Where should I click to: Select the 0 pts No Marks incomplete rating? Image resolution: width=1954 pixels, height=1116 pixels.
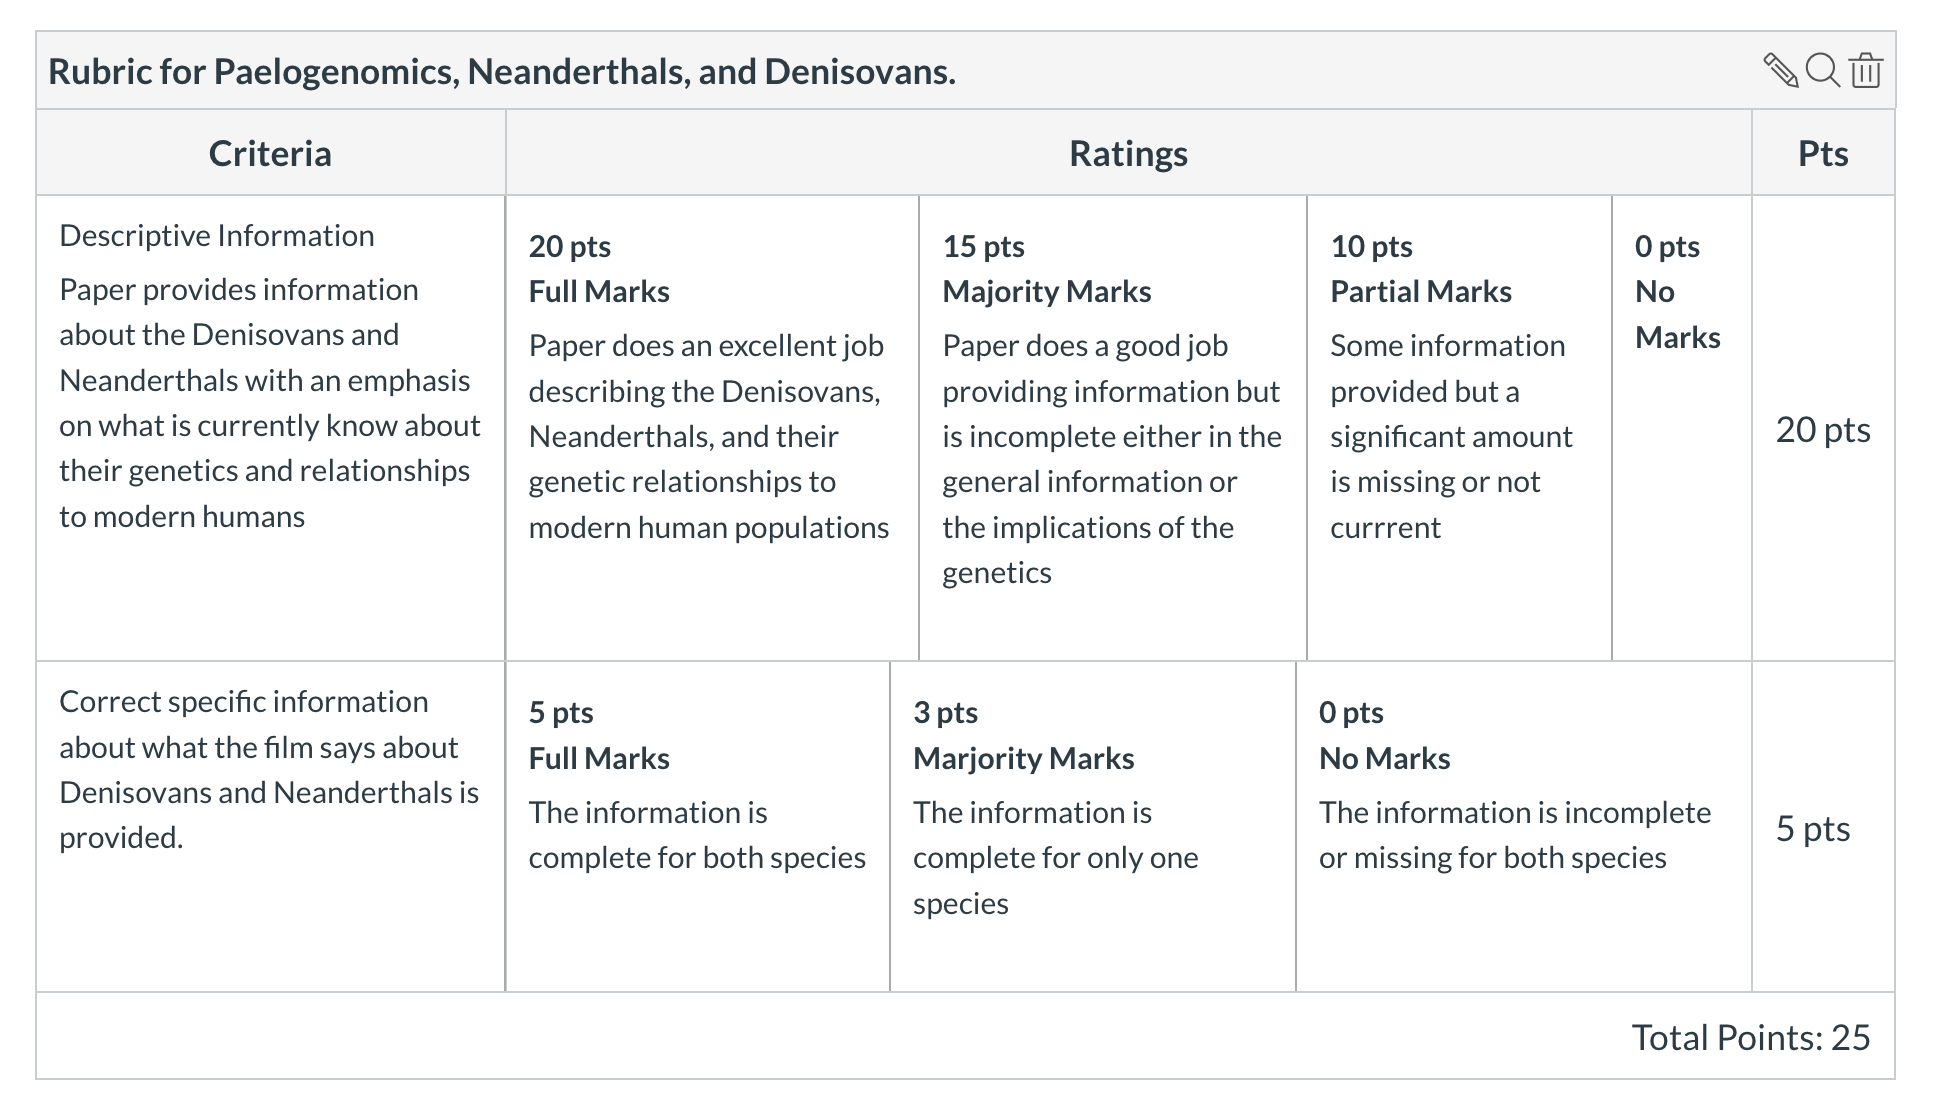[x=1524, y=827]
